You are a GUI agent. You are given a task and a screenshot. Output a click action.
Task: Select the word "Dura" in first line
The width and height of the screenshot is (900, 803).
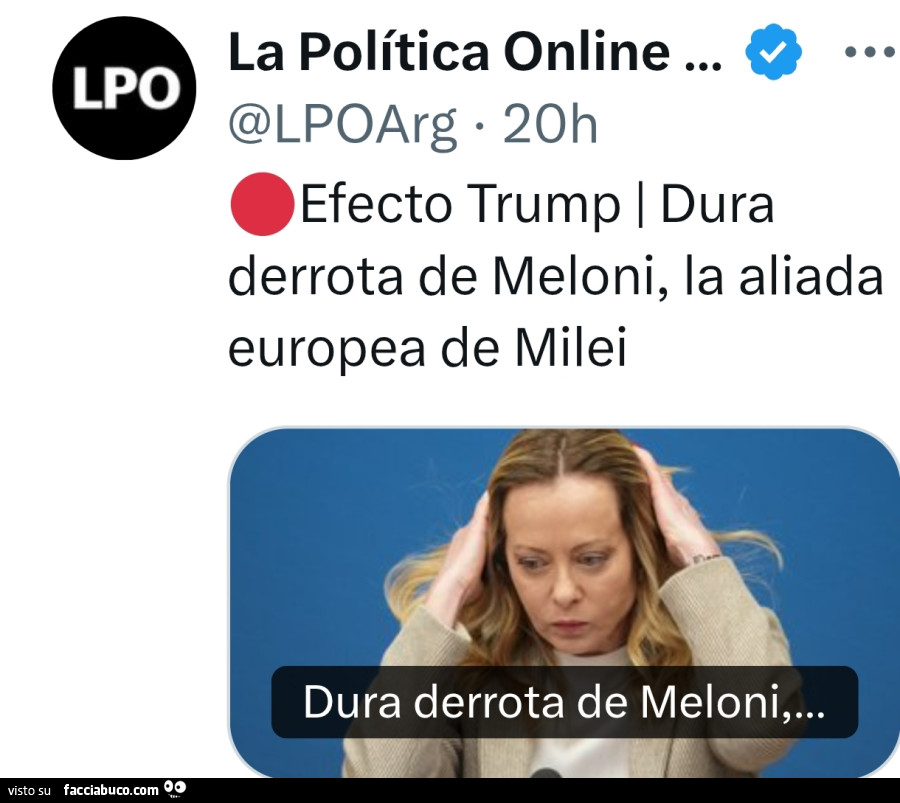(x=717, y=204)
